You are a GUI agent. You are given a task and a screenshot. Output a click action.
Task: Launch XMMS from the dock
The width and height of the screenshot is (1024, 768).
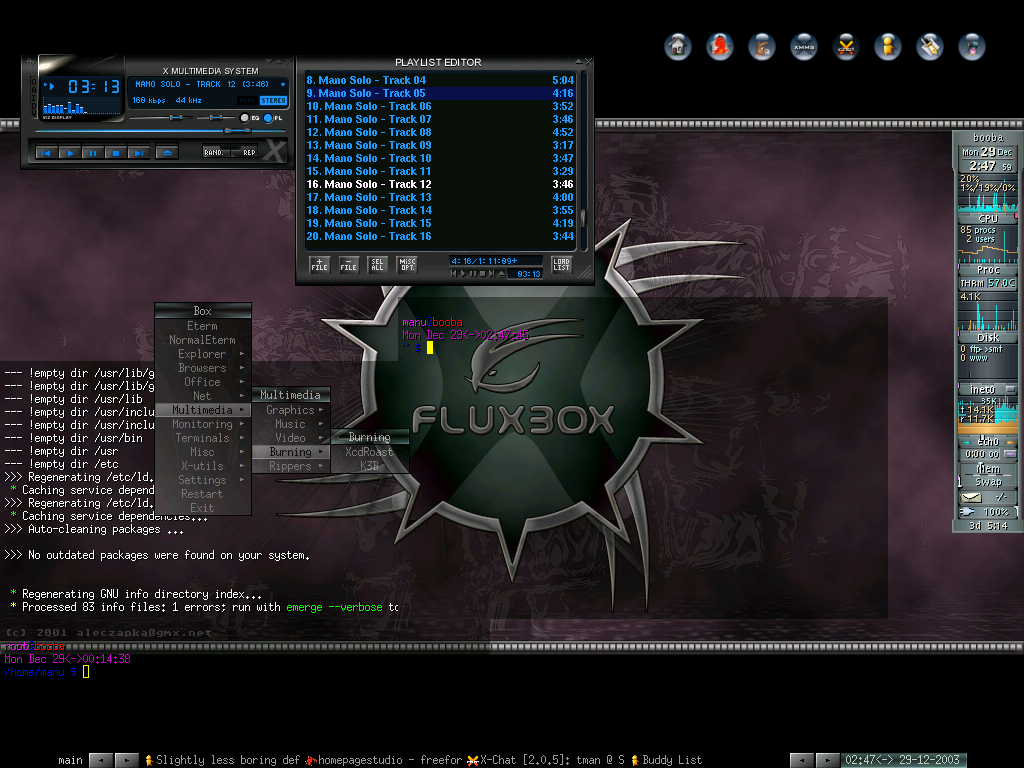(803, 46)
